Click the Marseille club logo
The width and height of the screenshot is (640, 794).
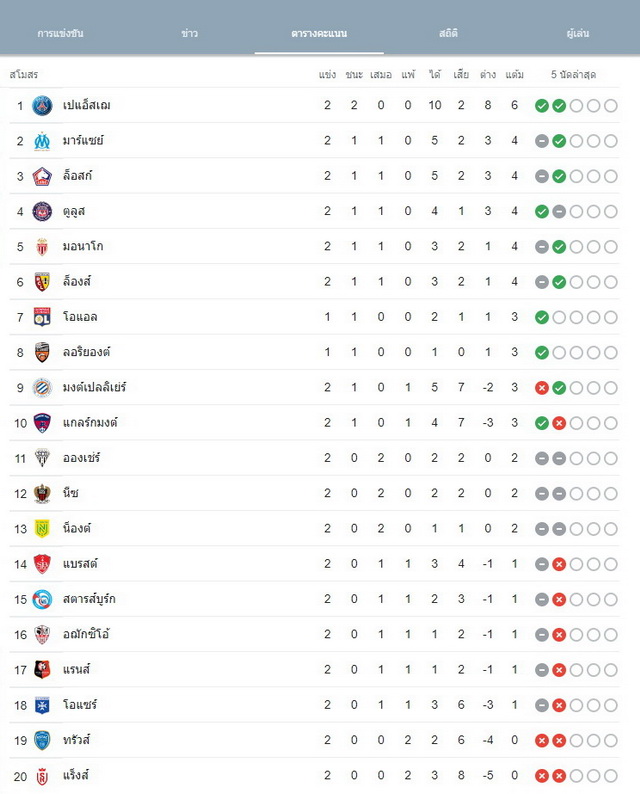tap(42, 141)
